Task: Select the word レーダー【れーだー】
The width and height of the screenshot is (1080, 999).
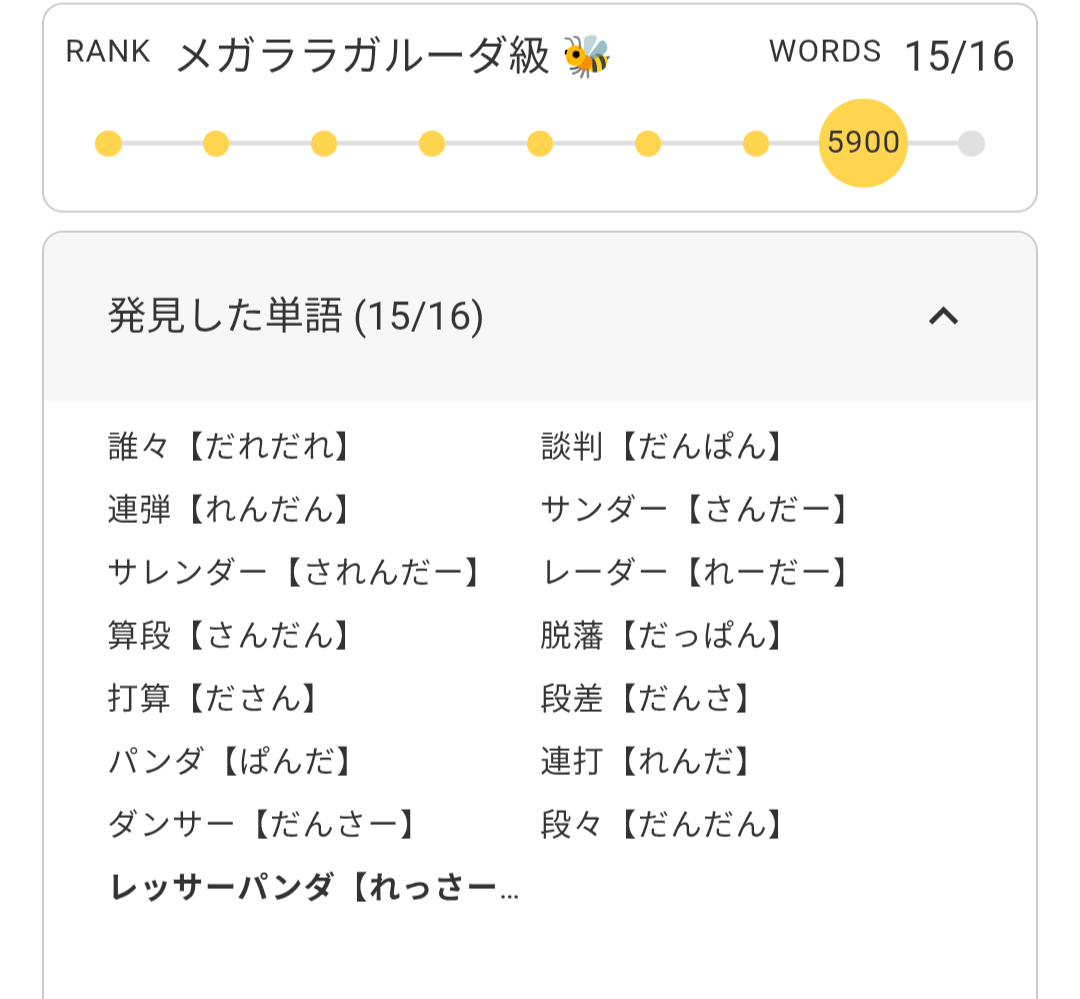Action: 696,572
